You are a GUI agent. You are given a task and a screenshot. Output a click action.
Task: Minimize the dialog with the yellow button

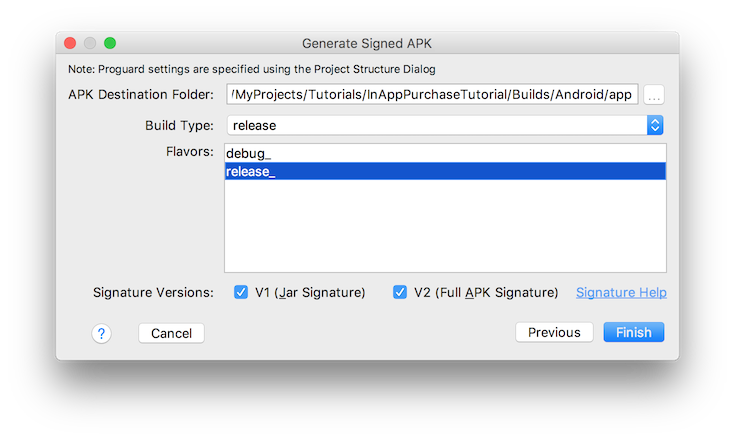click(x=90, y=43)
